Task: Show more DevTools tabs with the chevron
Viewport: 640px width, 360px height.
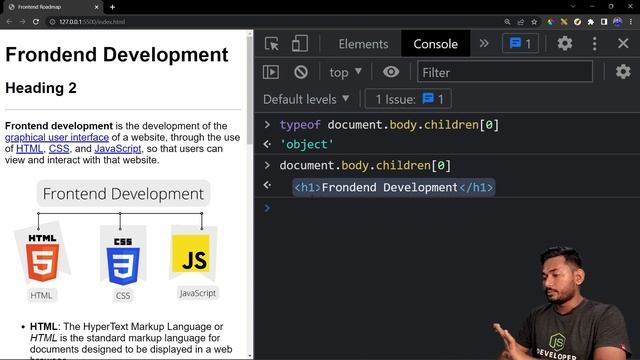Action: pyautogui.click(x=484, y=43)
